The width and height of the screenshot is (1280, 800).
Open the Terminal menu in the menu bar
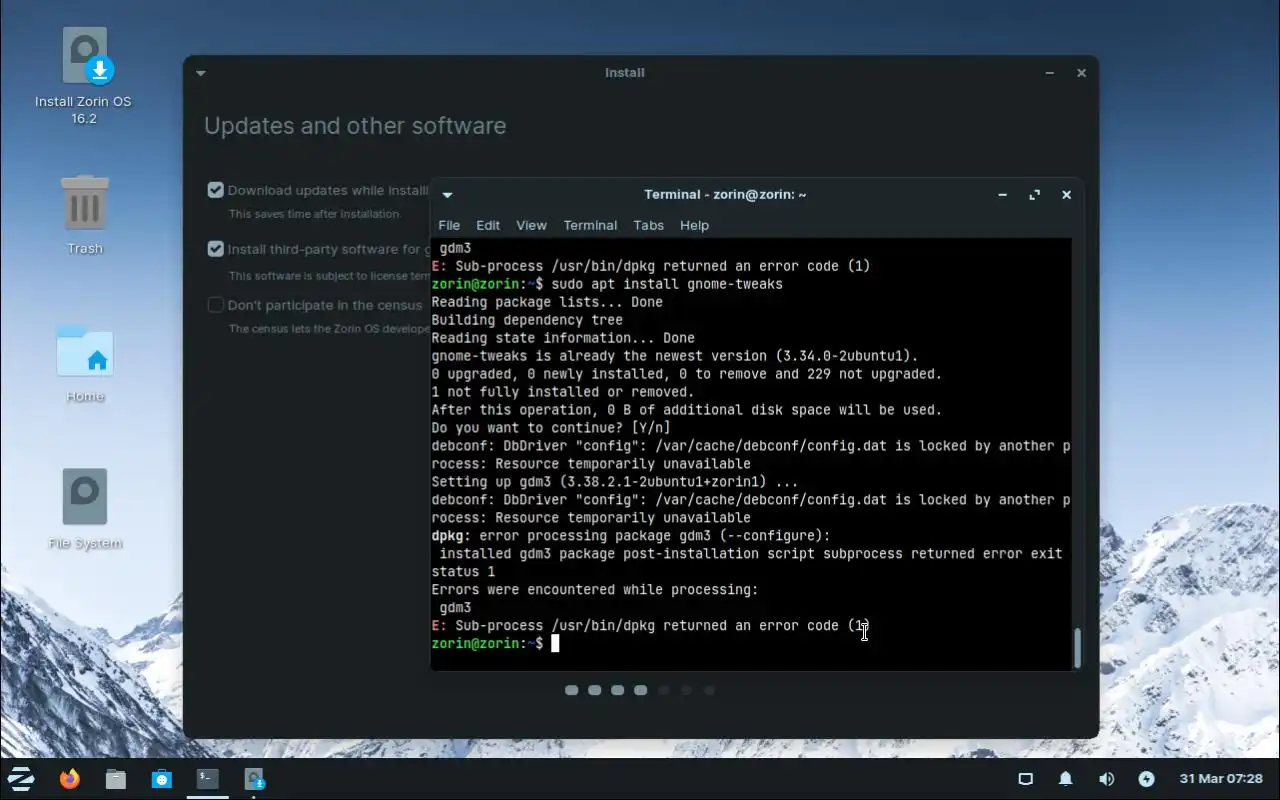tap(590, 225)
